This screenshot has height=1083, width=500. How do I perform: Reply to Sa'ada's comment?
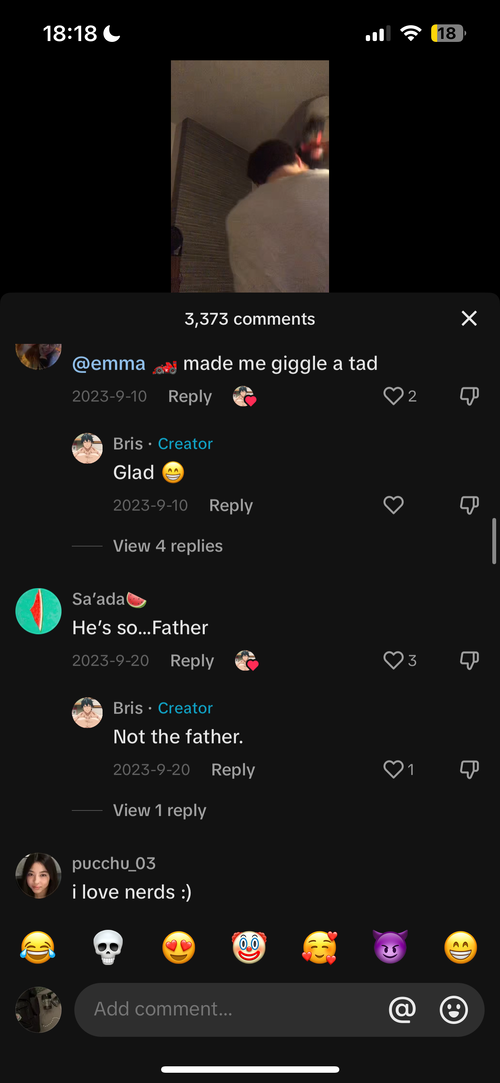[192, 661]
